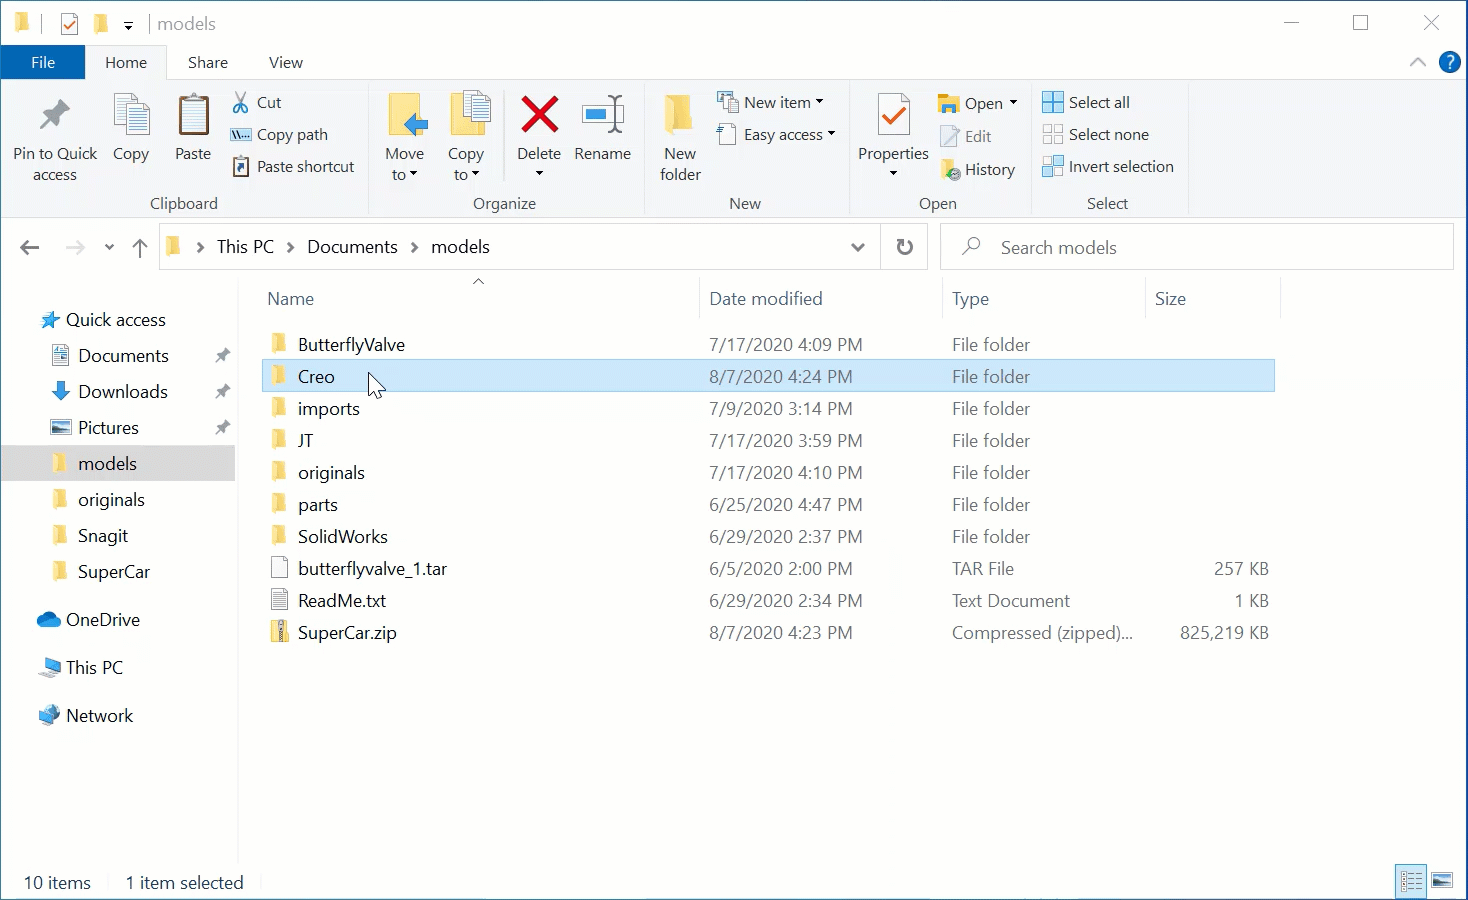Choose Select none in ribbon

(x=1096, y=134)
